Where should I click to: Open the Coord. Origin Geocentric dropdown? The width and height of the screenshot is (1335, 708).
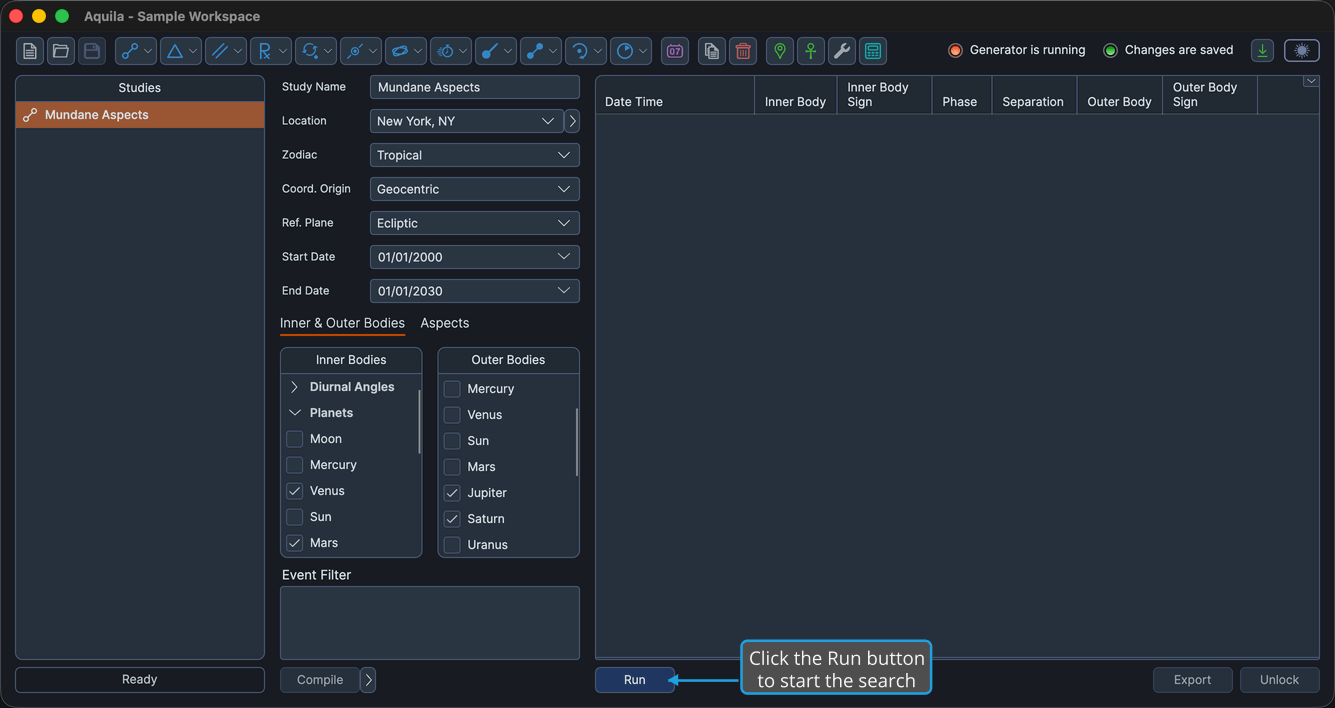click(475, 189)
